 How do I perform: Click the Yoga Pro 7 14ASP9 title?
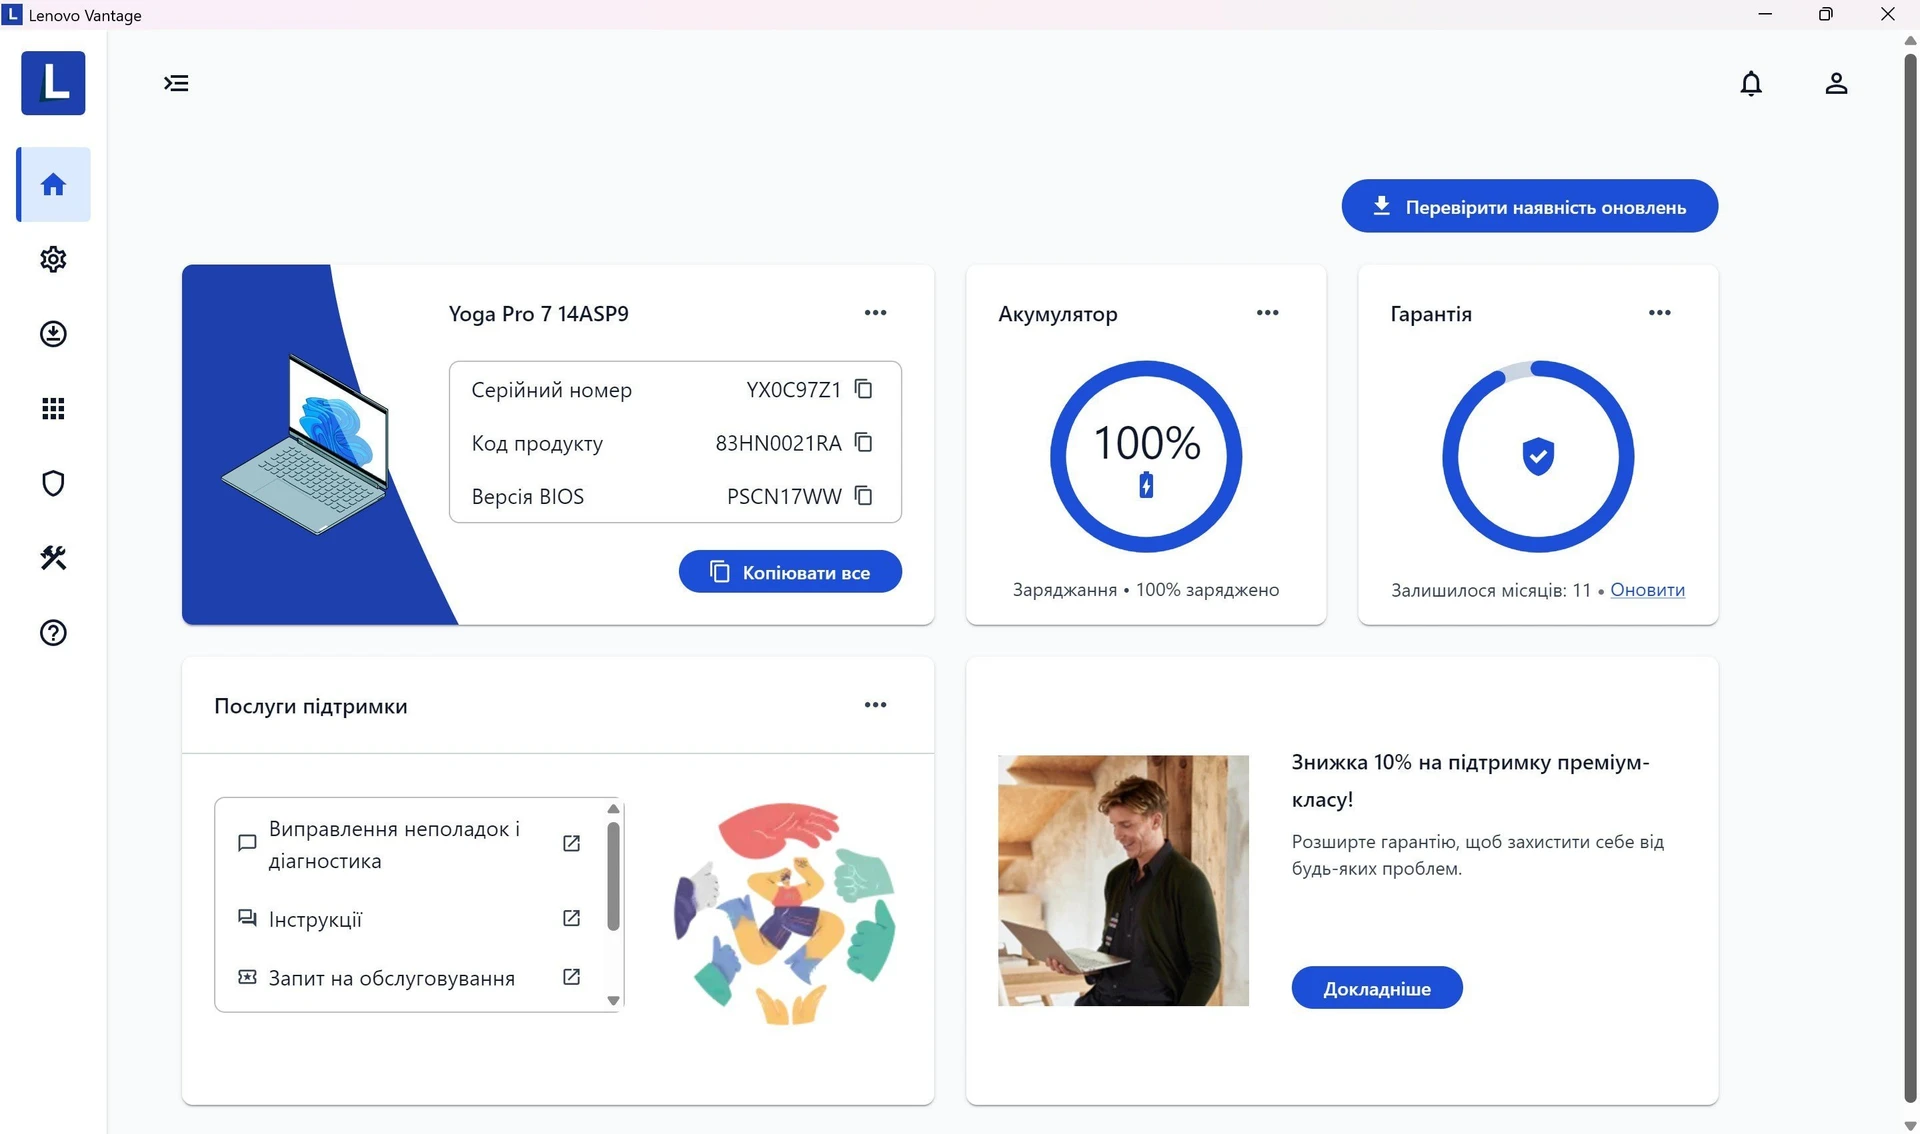538,314
